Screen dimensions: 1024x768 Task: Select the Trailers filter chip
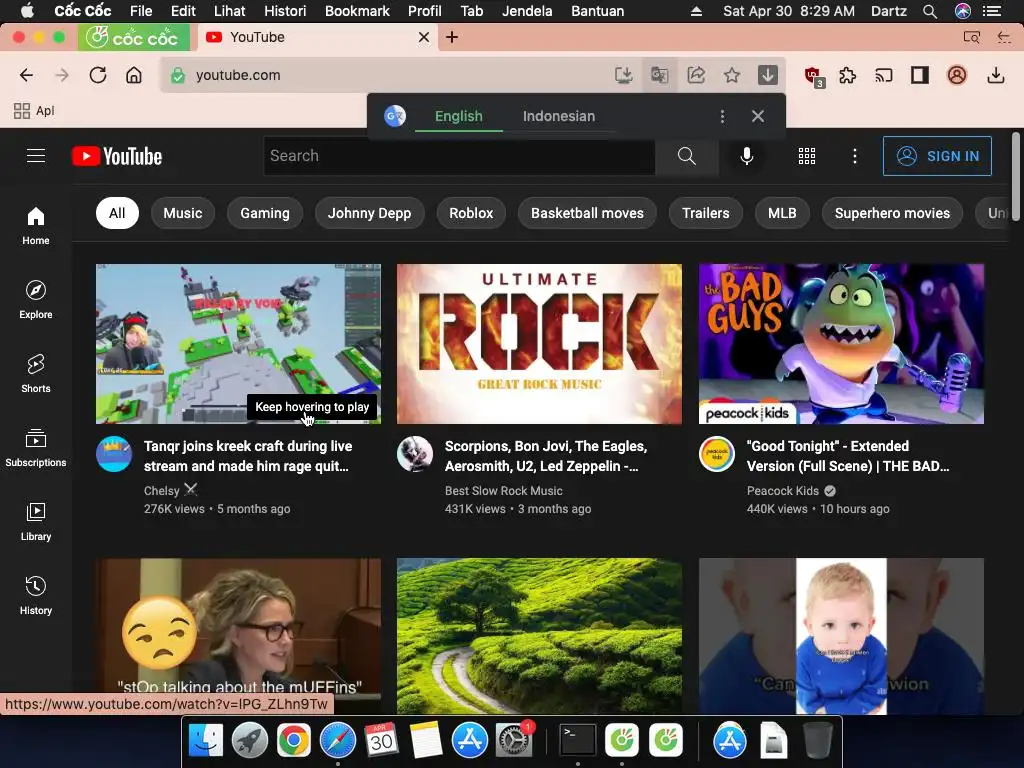705,213
